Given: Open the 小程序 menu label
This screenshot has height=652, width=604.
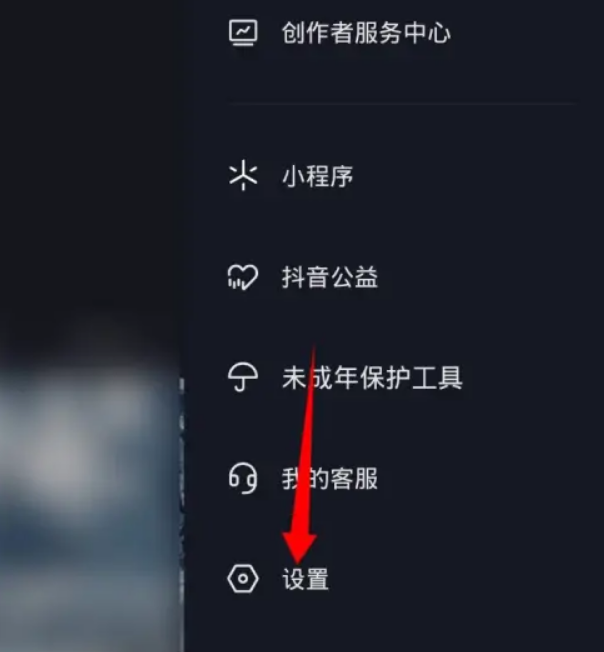Looking at the screenshot, I should point(318,176).
